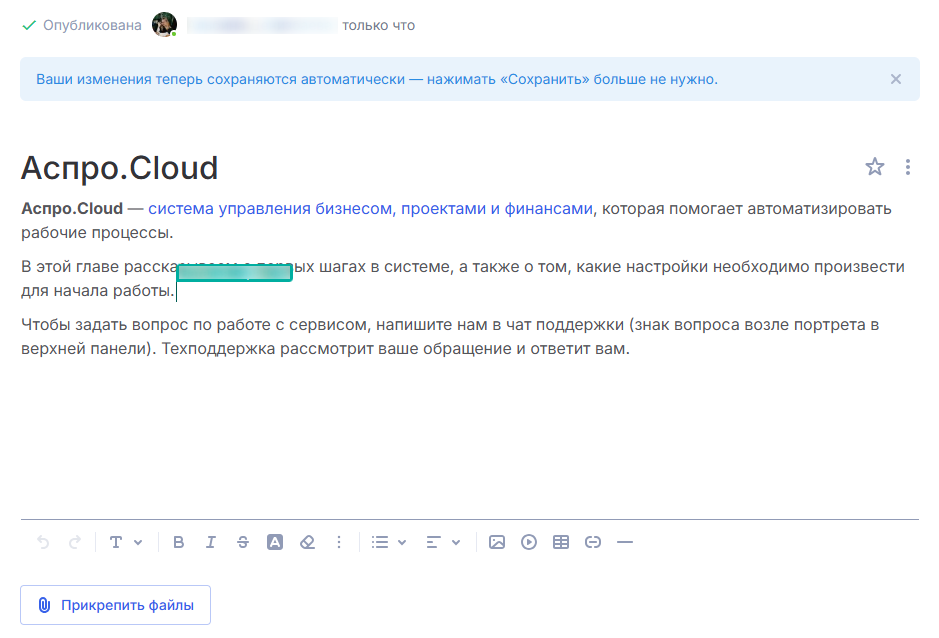Screen dimensions: 939x638
Task: Insert a table from the toolbar
Action: click(561, 542)
